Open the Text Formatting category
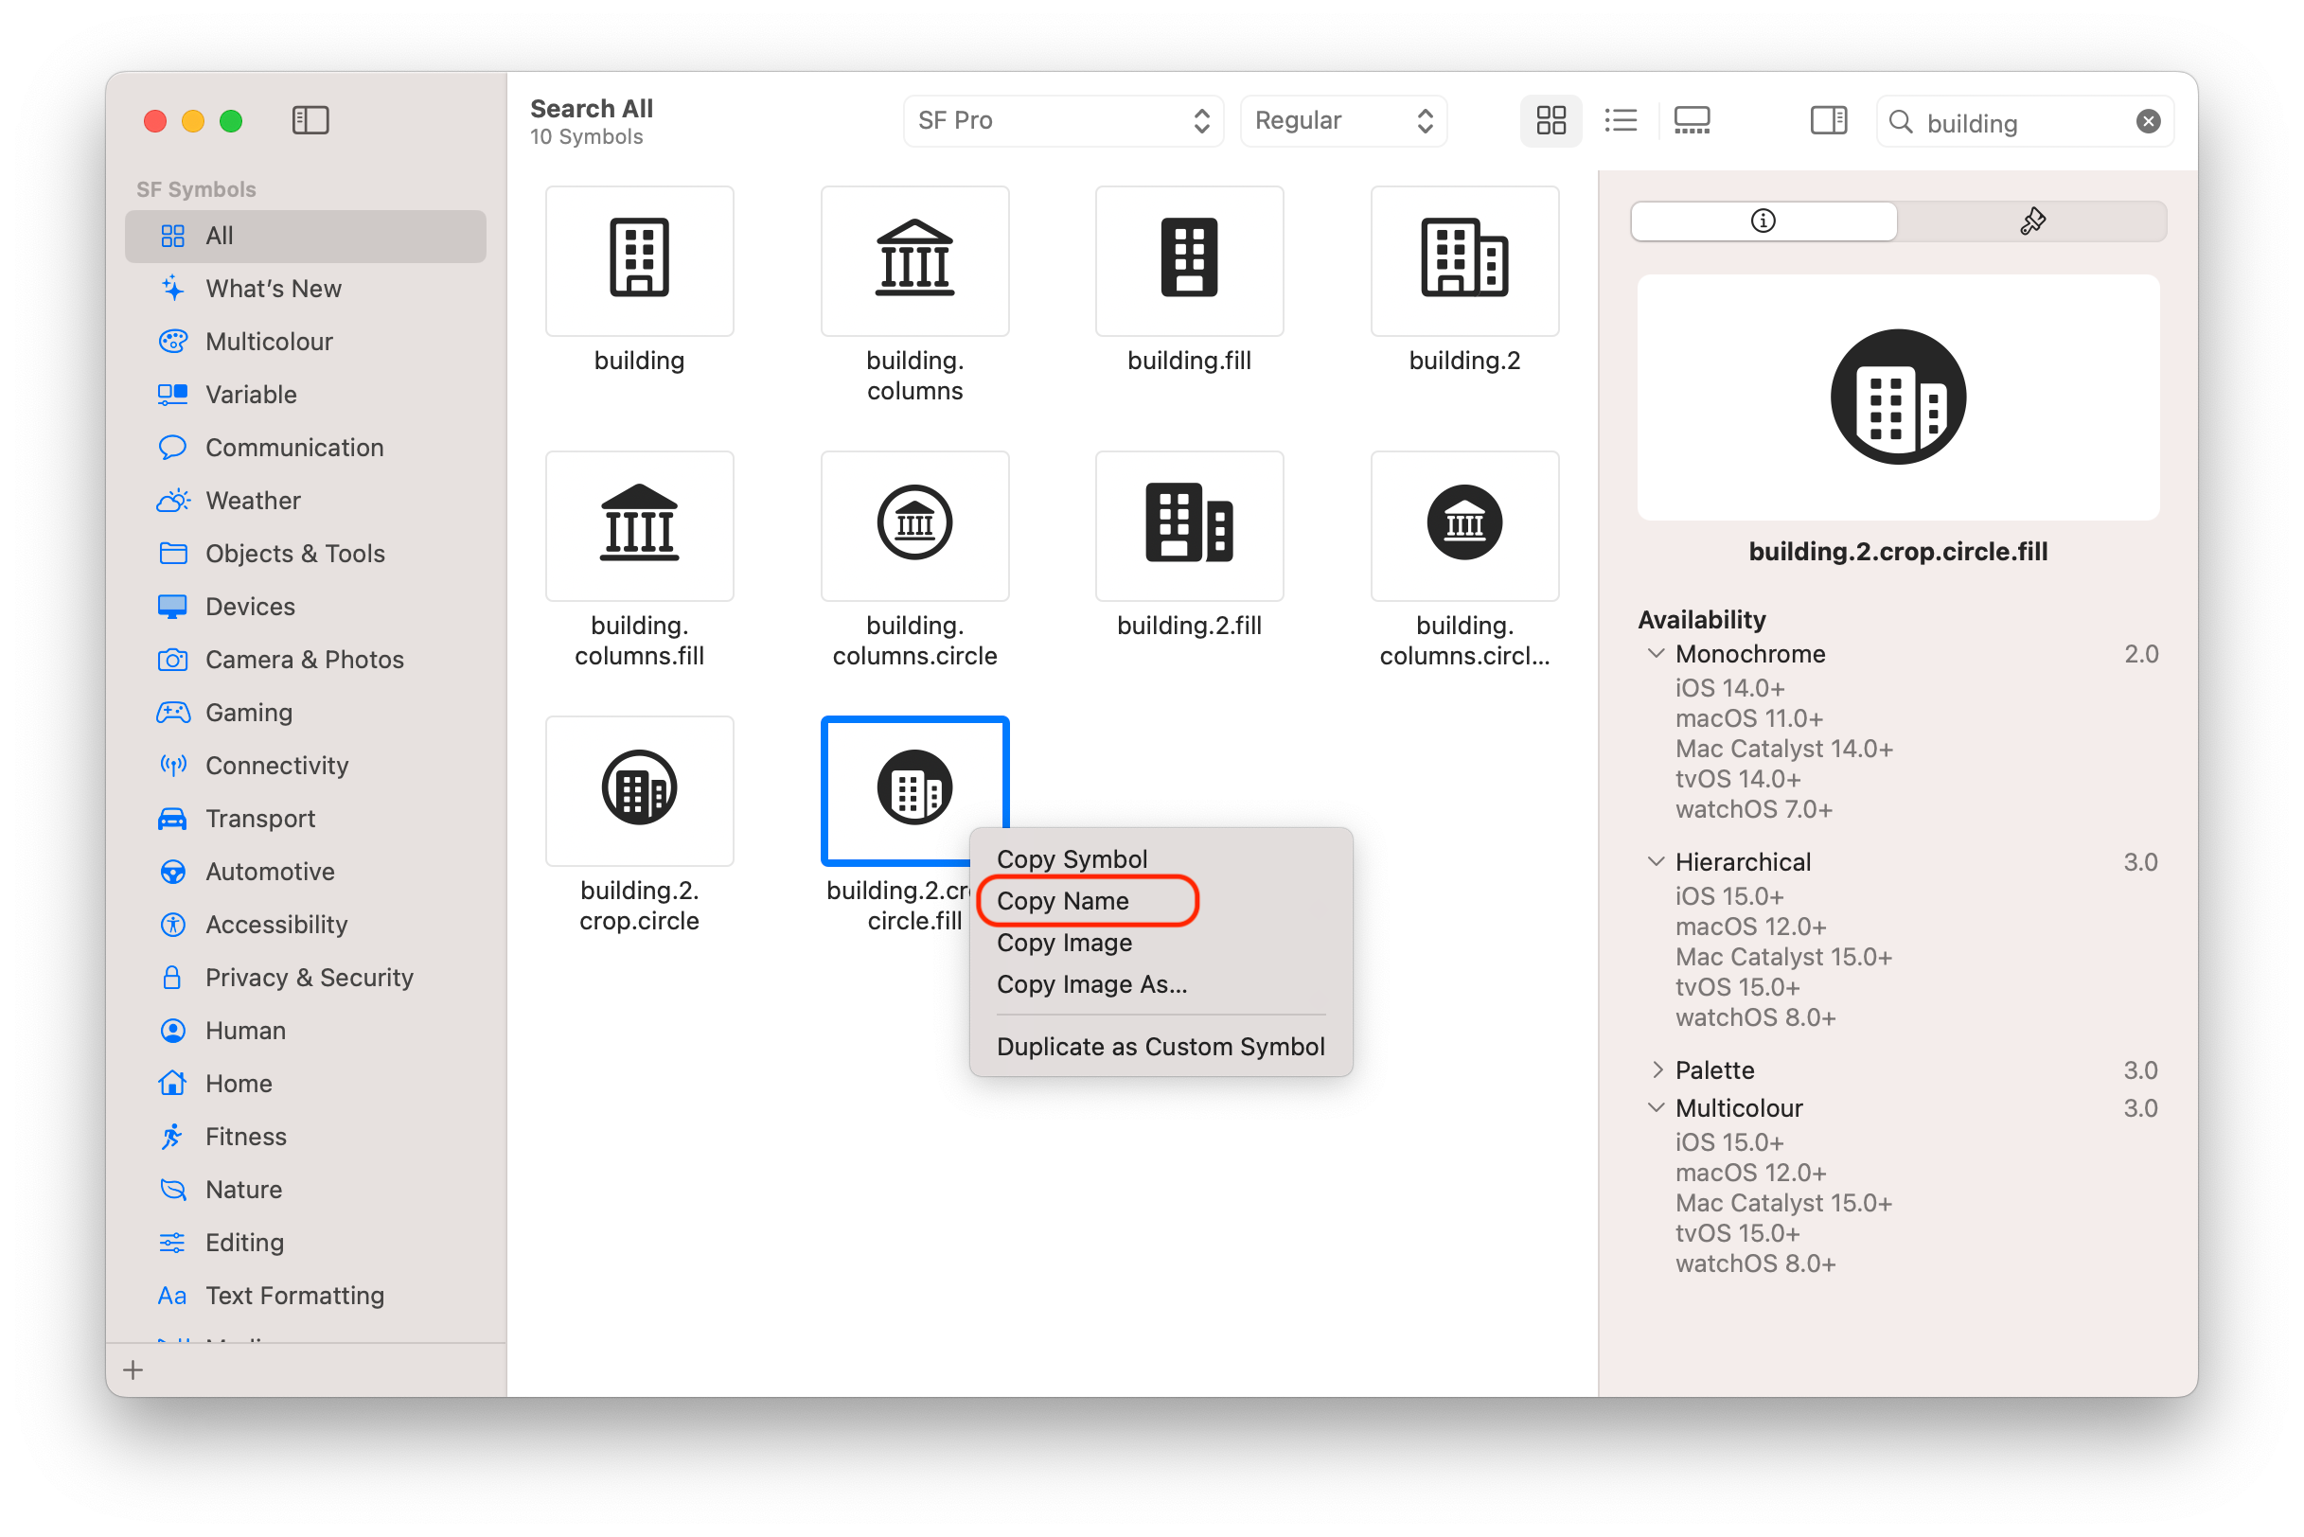The height and width of the screenshot is (1537, 2304). [x=306, y=1296]
